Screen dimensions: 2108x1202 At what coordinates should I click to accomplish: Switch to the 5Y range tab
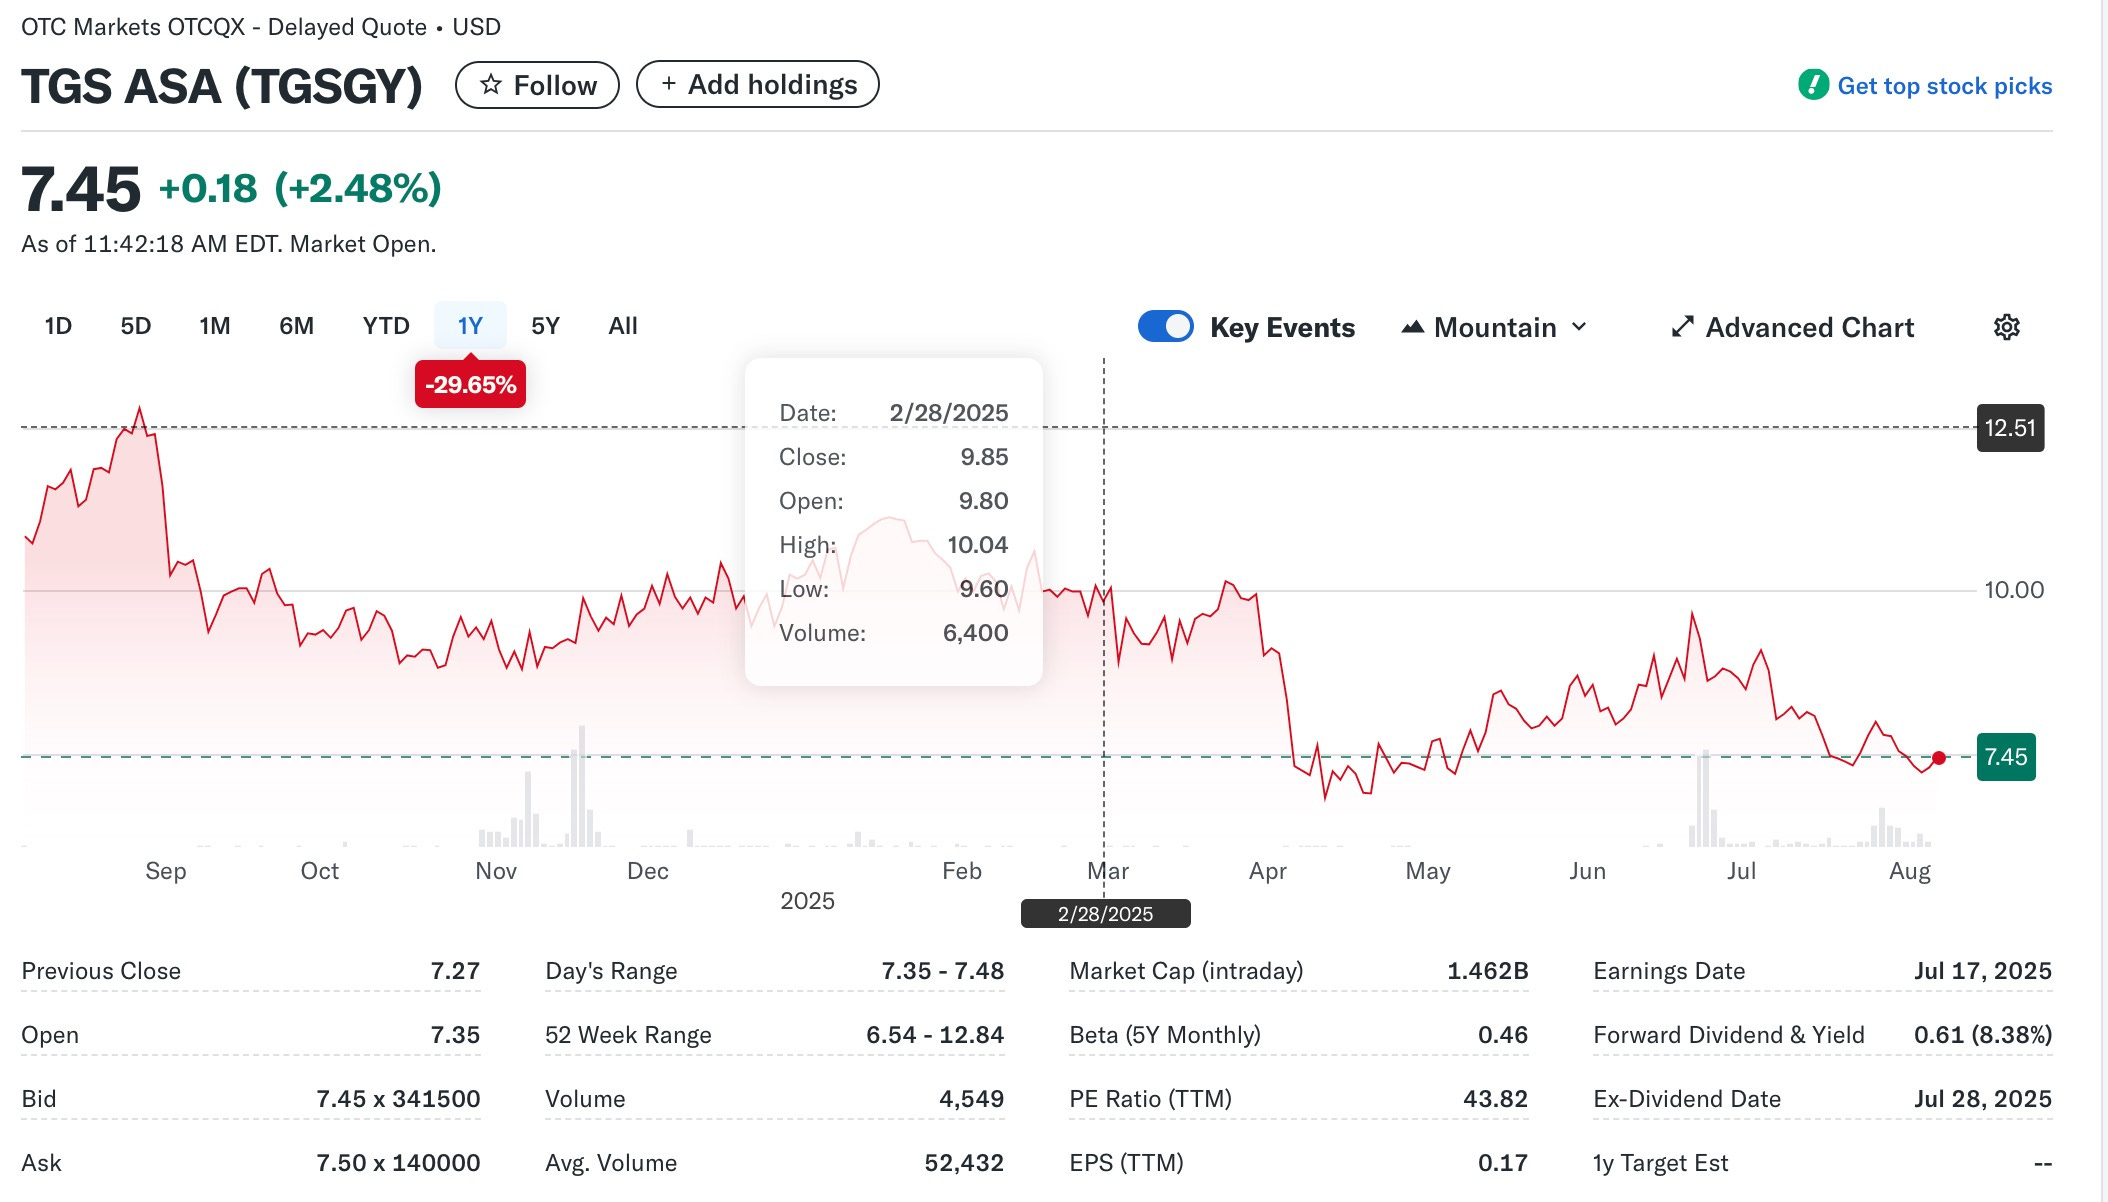click(x=545, y=326)
